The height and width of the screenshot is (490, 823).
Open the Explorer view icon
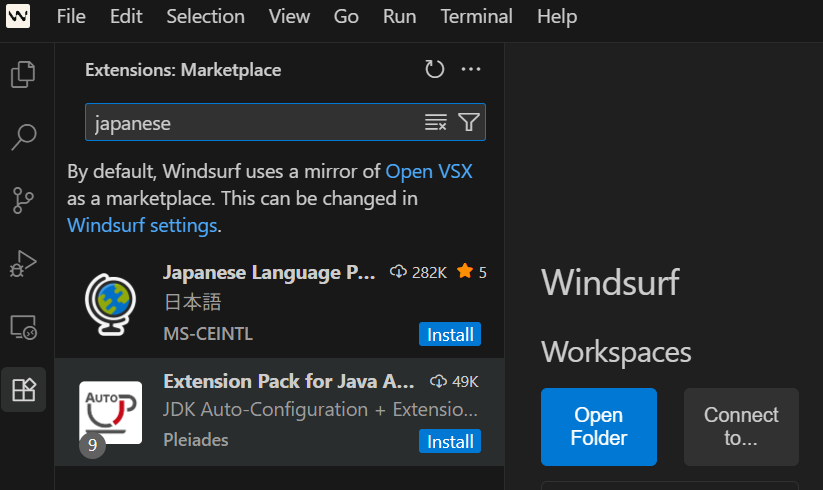click(x=23, y=74)
